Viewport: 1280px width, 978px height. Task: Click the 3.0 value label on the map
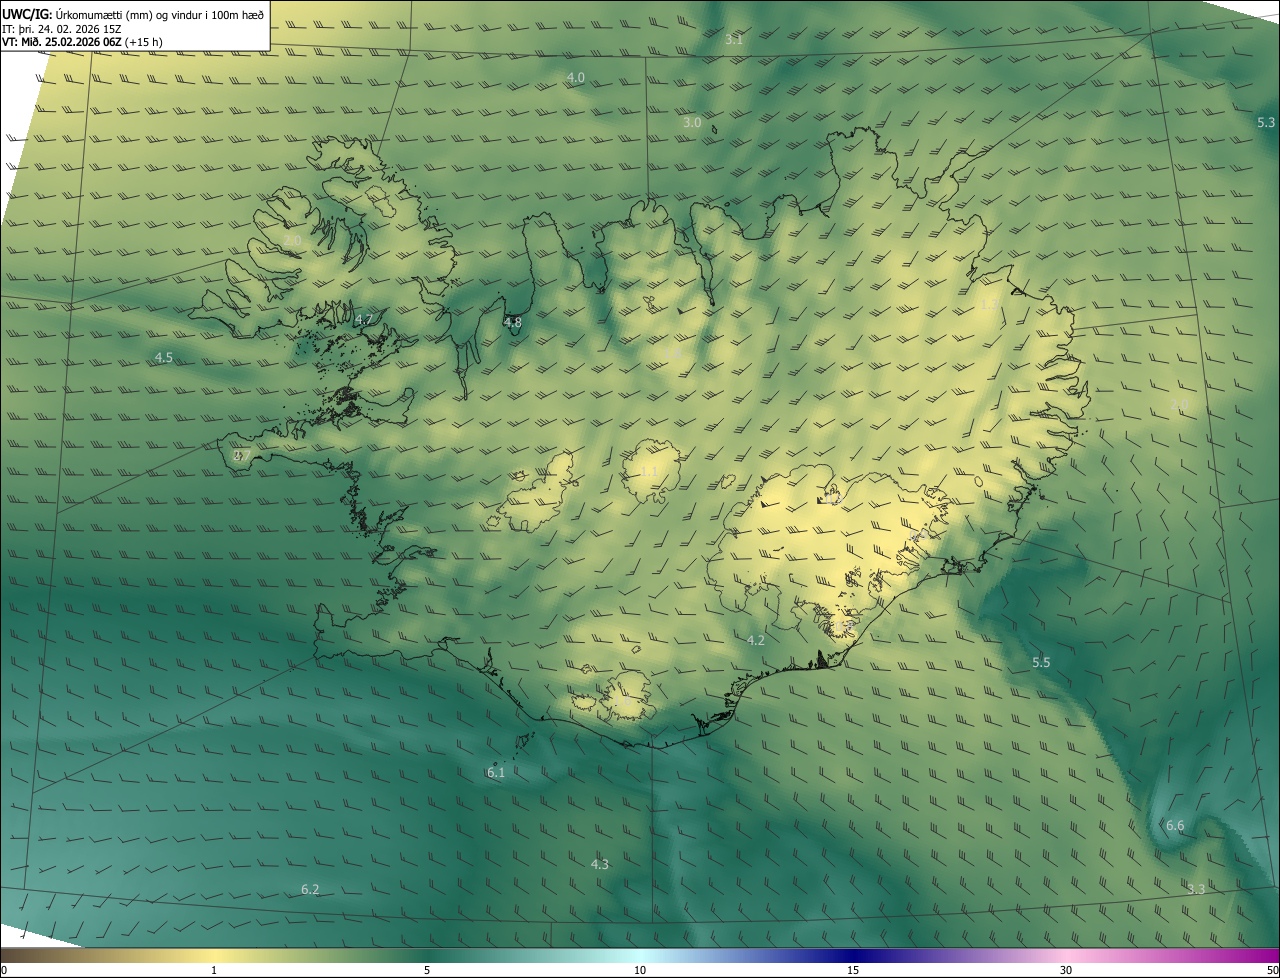pos(692,122)
